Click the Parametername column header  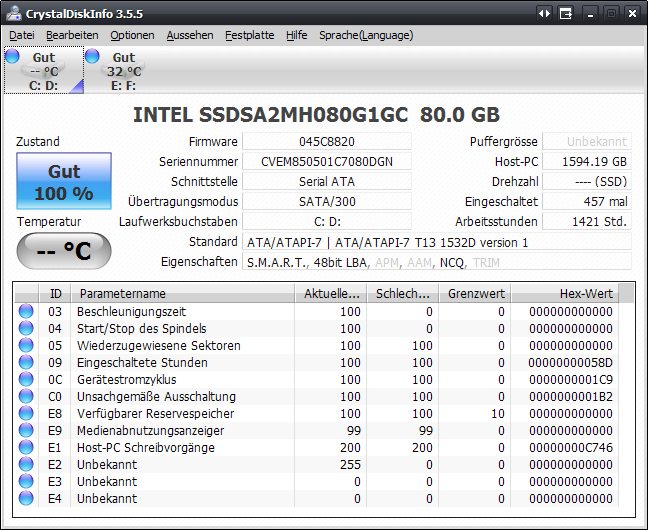[x=183, y=294]
